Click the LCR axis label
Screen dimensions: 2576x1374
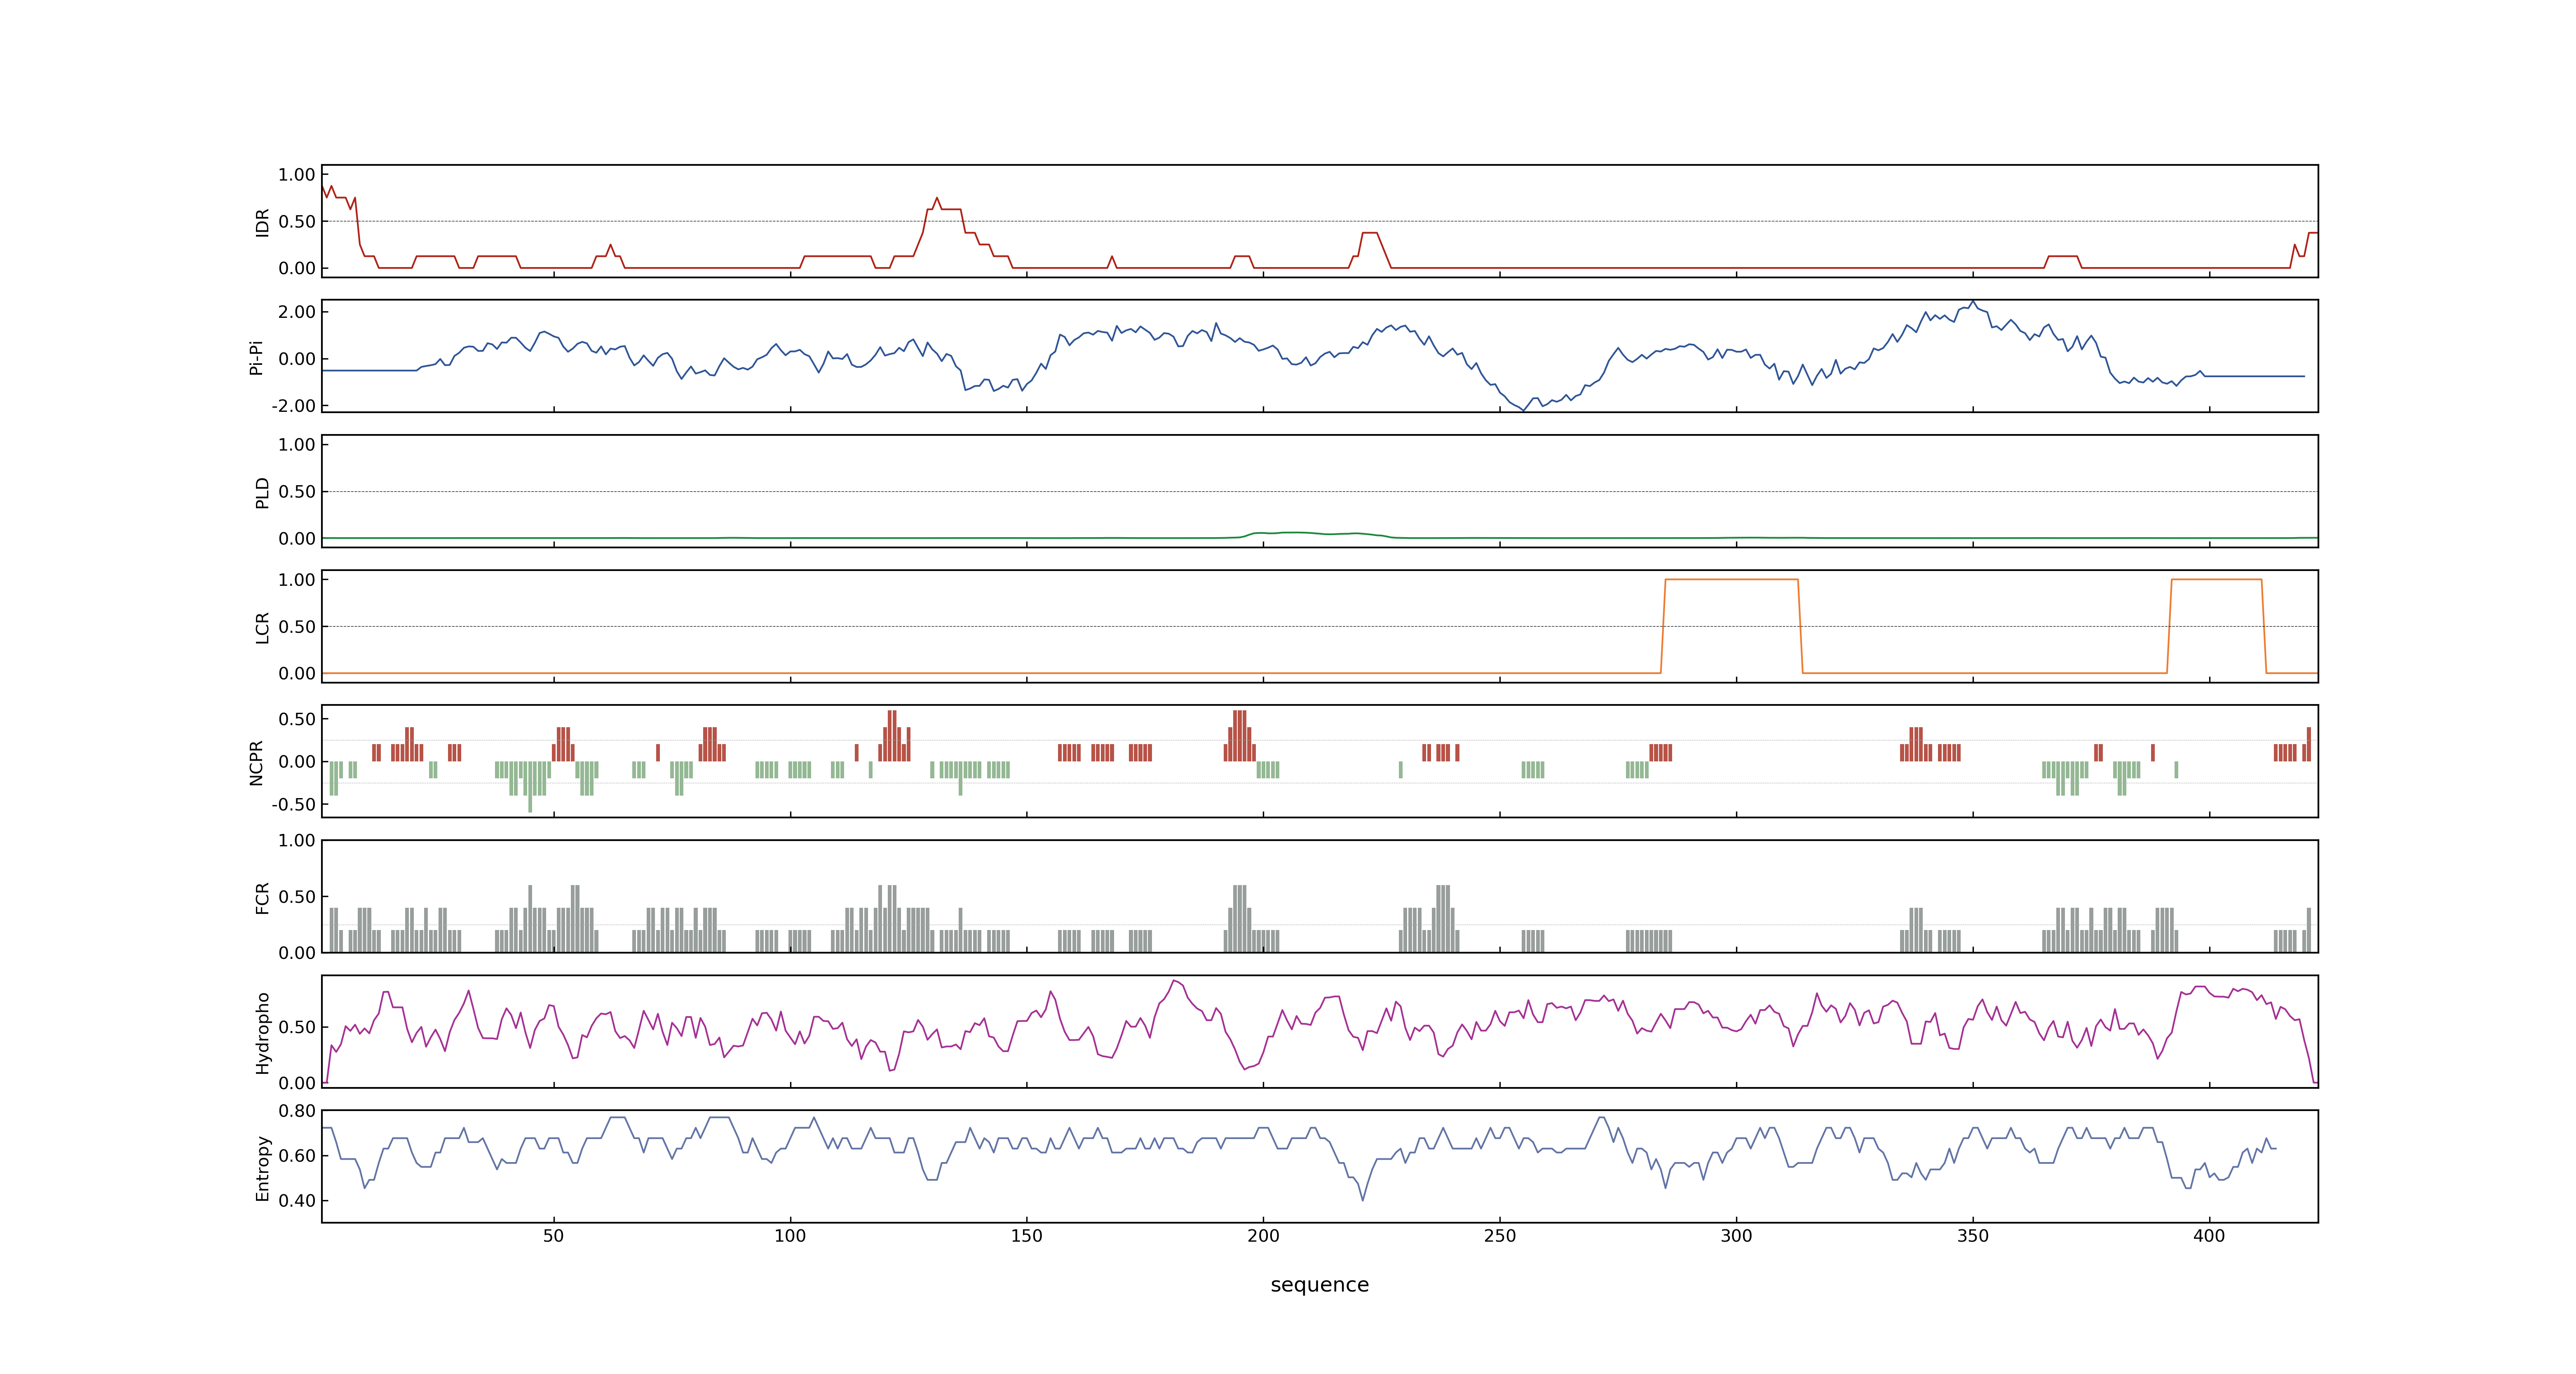pyautogui.click(x=262, y=627)
